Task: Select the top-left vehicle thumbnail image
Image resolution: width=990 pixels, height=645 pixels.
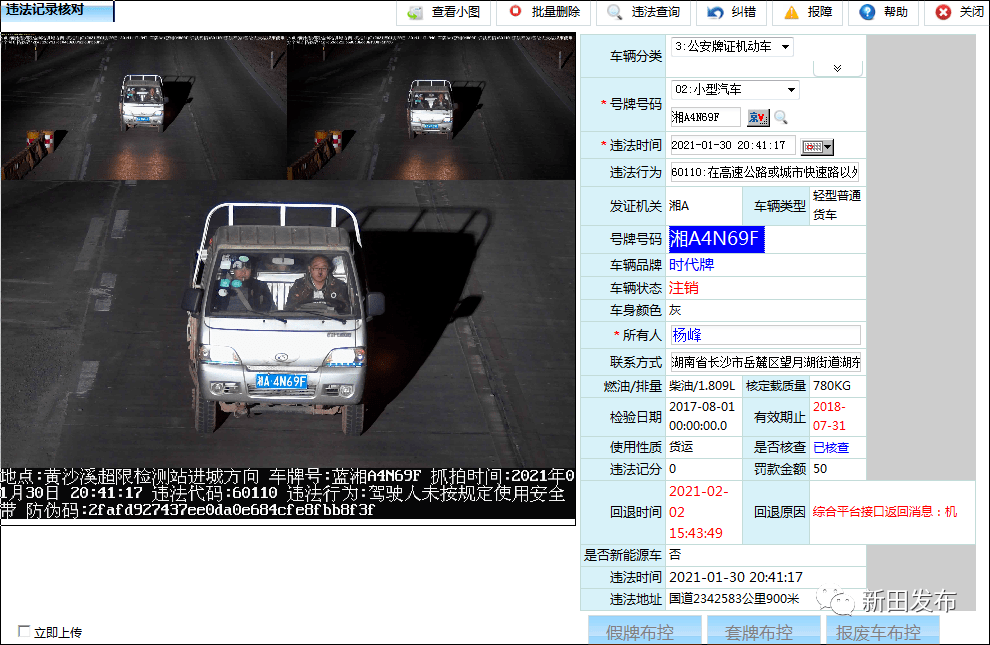Action: (144, 109)
